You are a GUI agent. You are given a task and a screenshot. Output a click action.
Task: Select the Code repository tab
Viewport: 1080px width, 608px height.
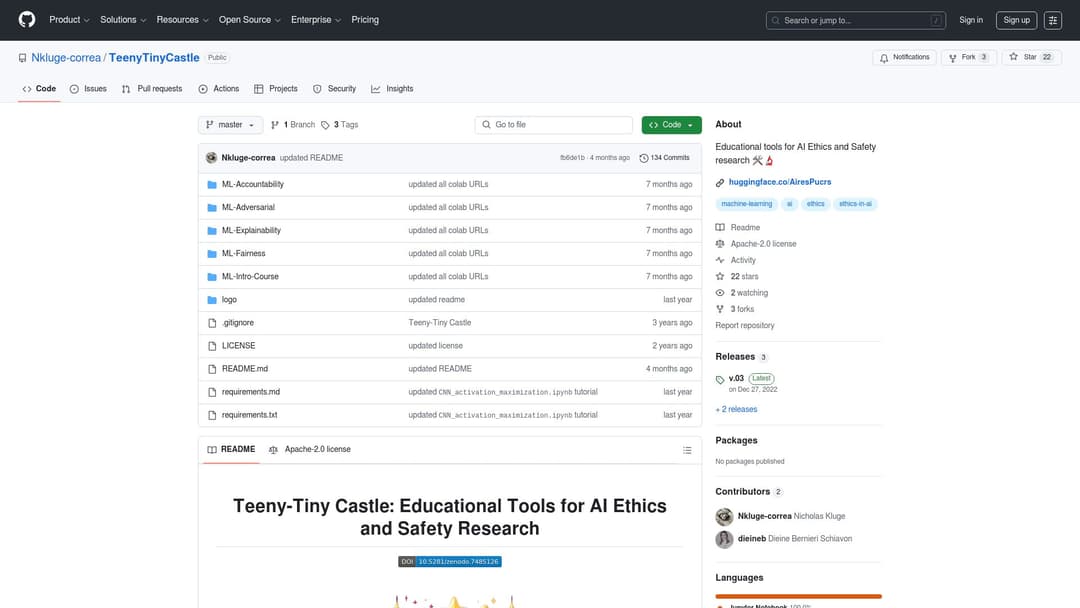(39, 89)
